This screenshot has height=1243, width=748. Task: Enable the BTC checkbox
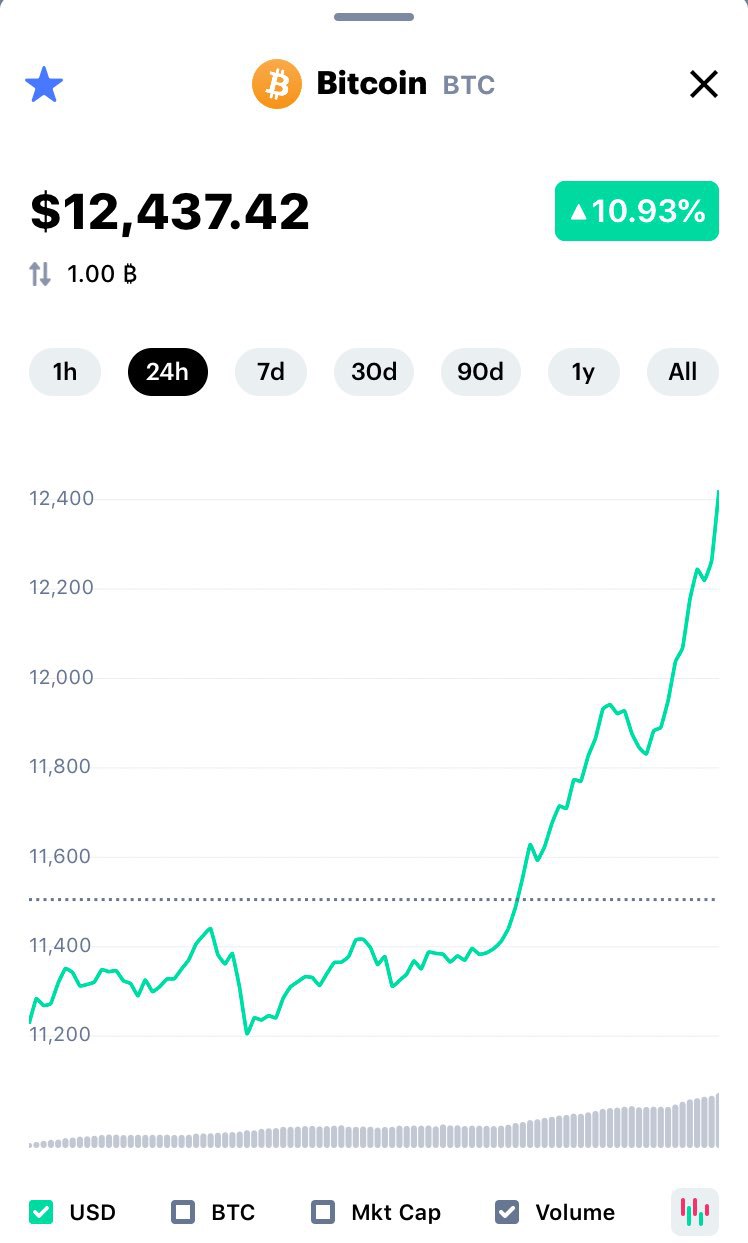coord(183,1212)
